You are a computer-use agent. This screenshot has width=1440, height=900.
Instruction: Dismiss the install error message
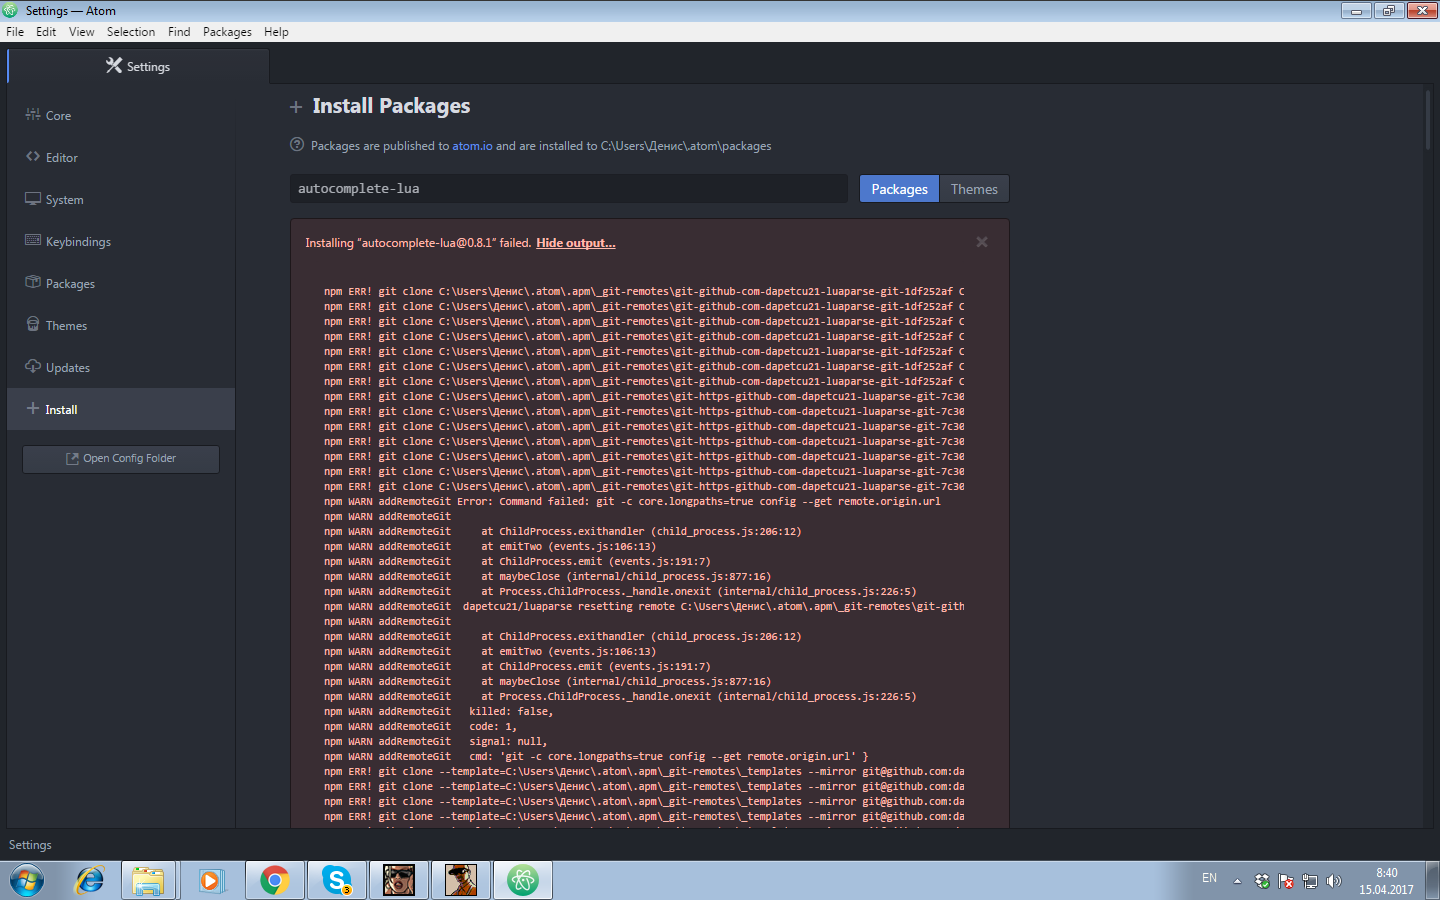tap(982, 242)
